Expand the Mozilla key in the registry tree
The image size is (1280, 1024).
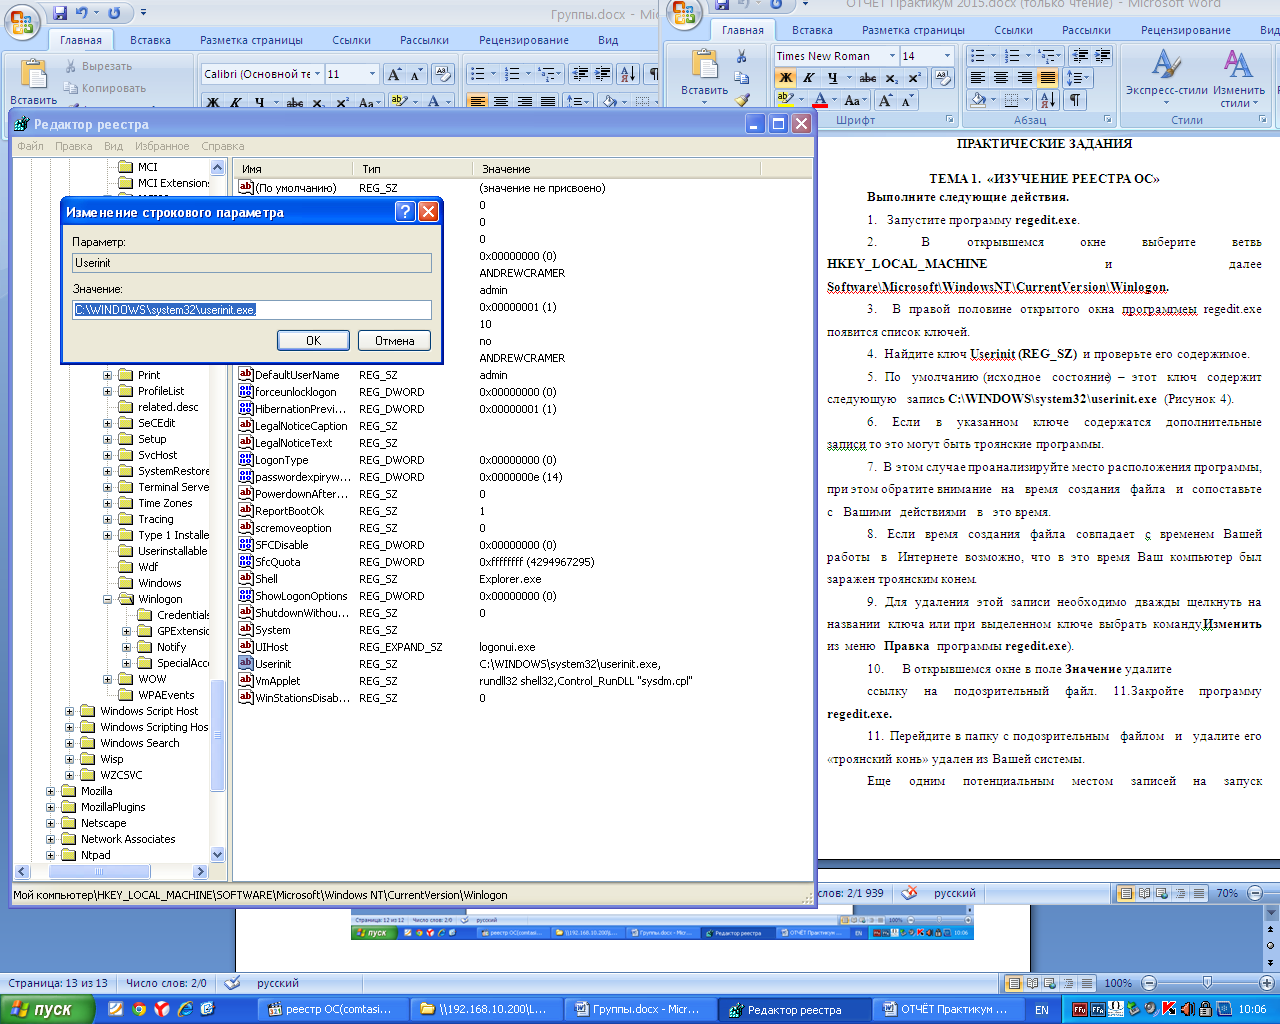(51, 792)
